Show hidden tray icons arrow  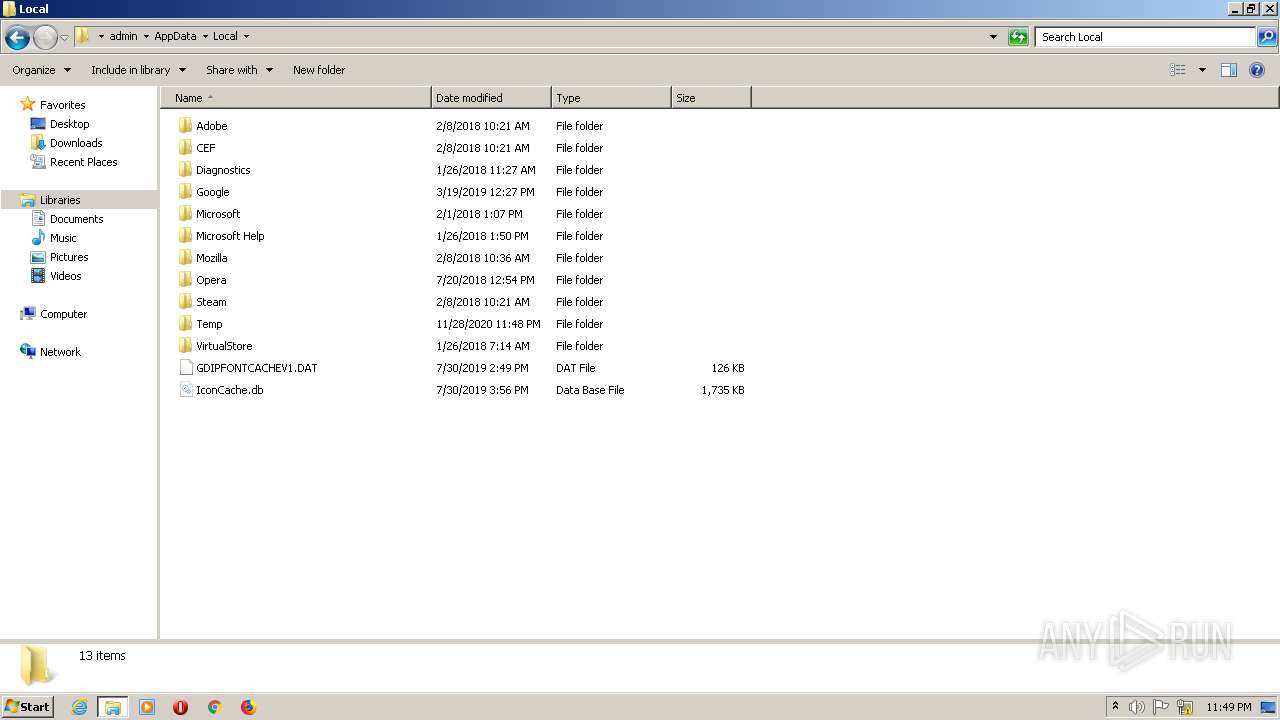tap(1115, 707)
